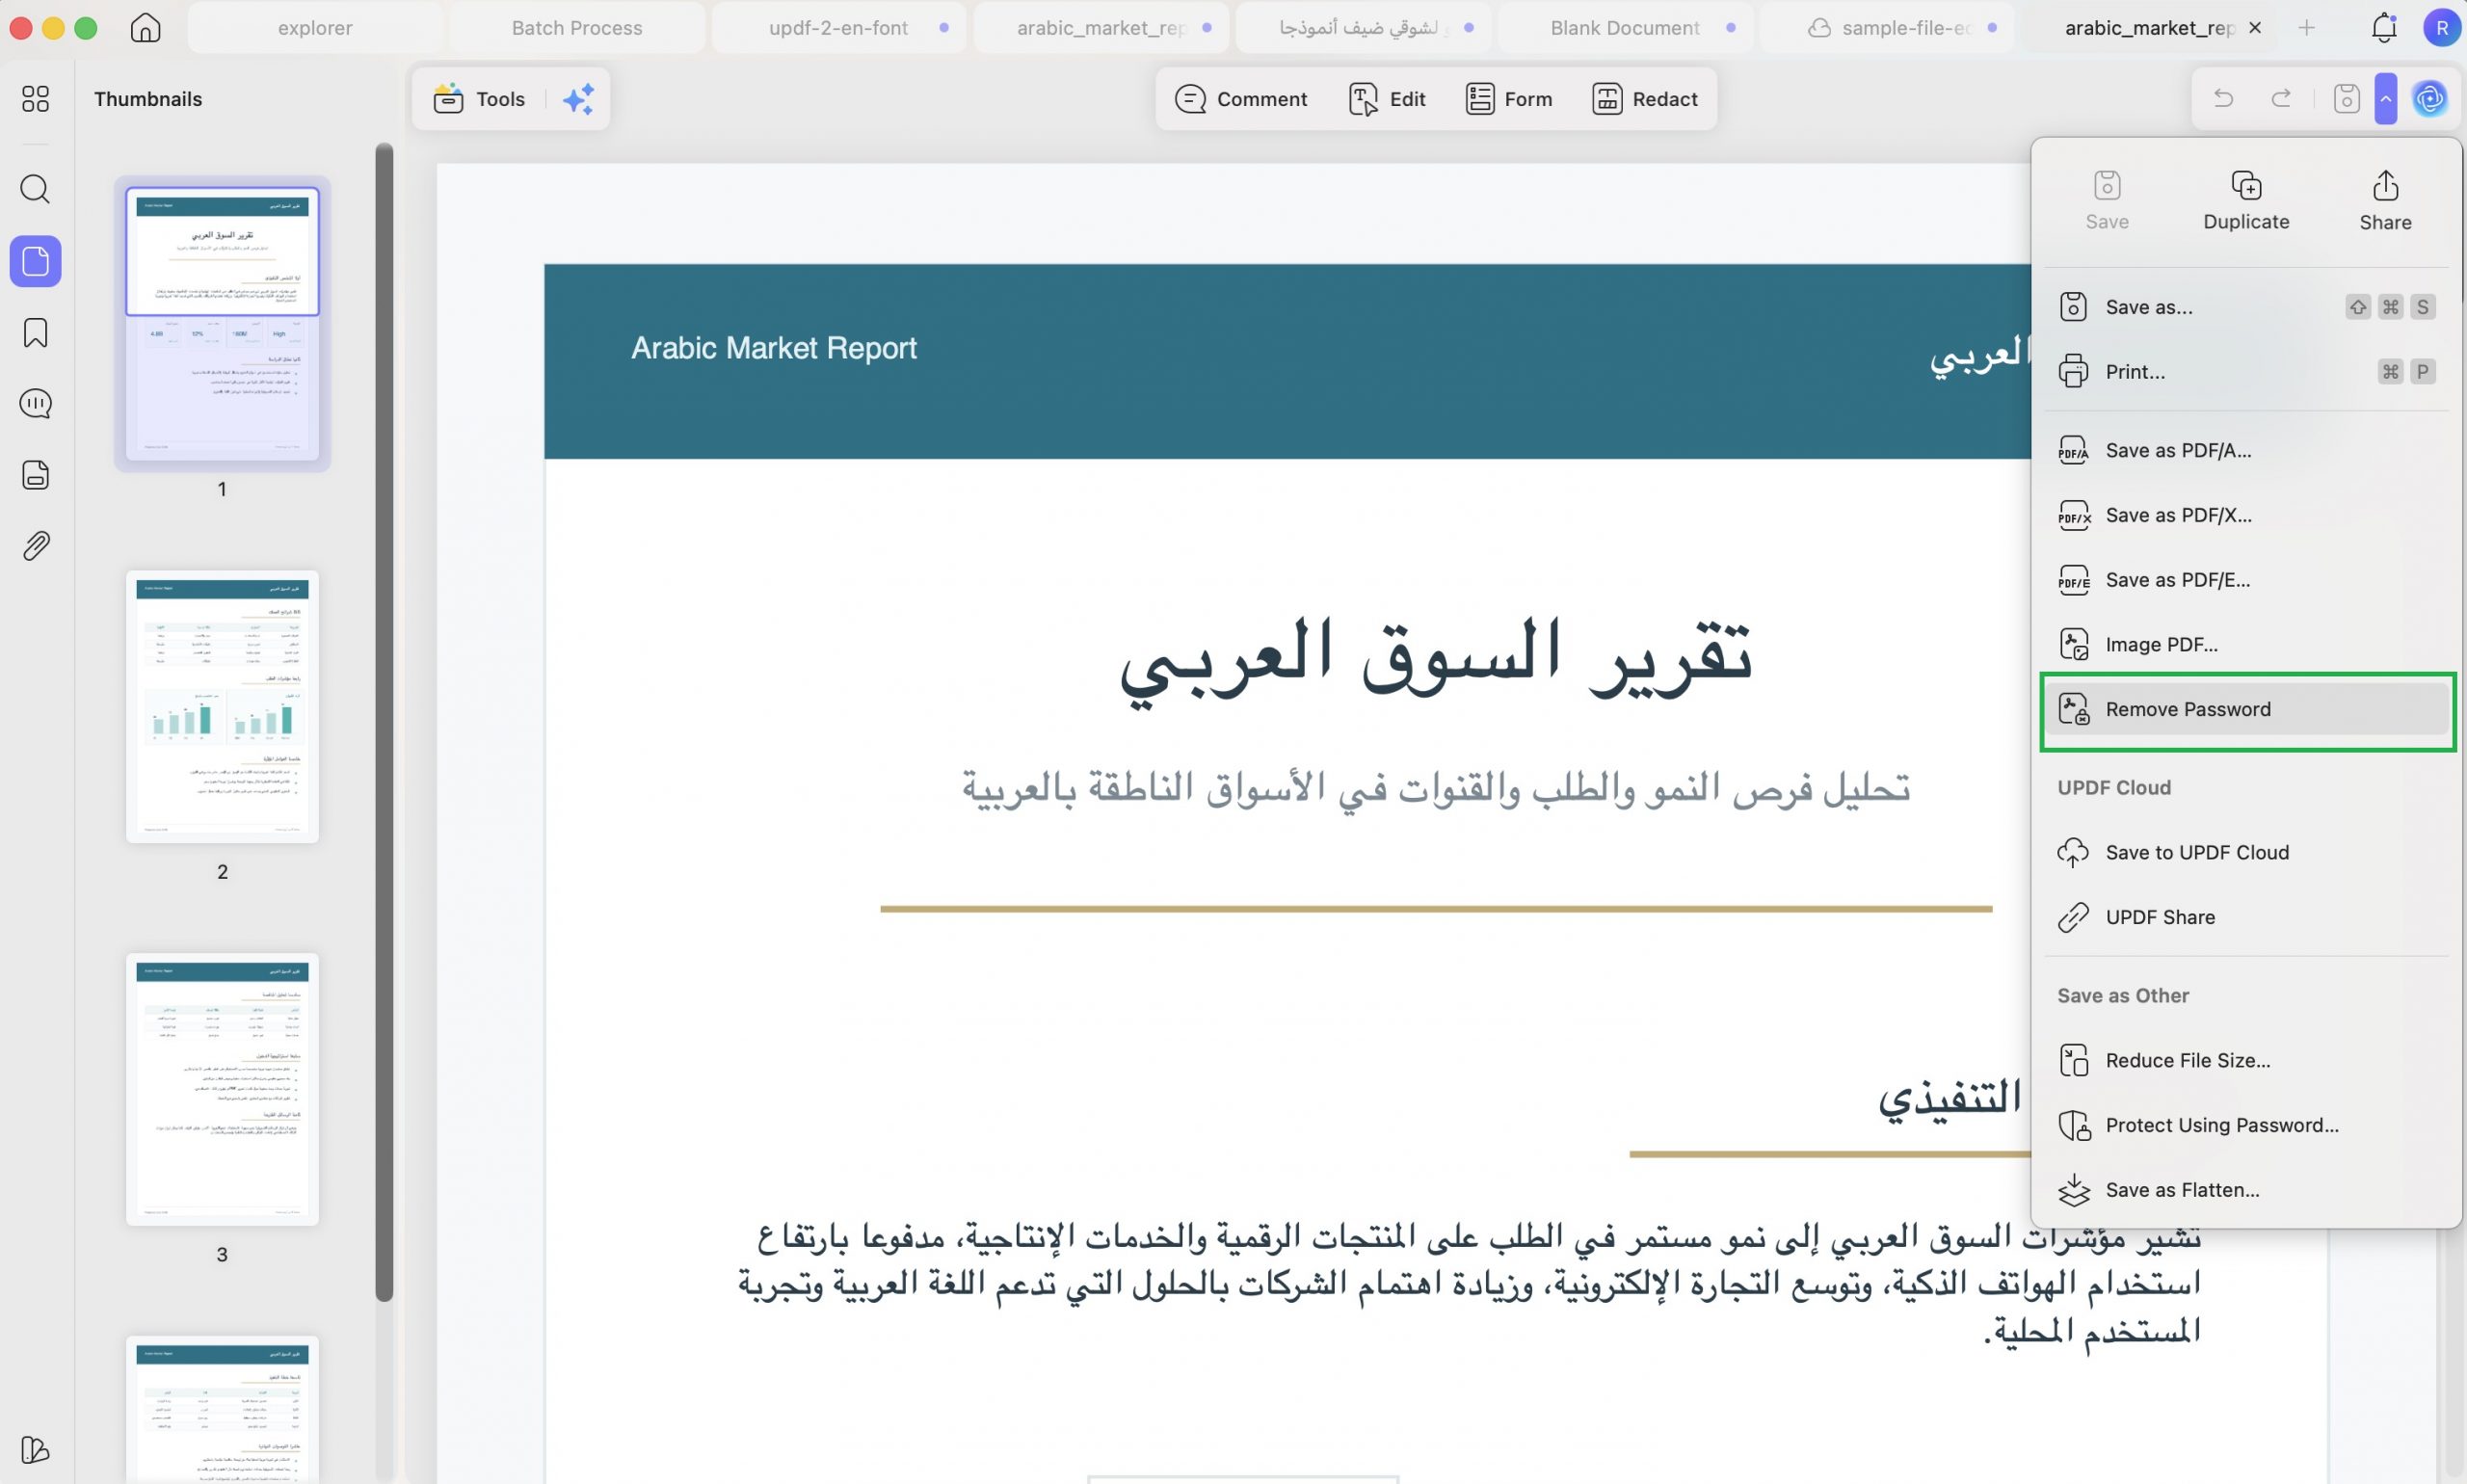Select Save to UPDF Cloud
The image size is (2467, 1484).
(x=2246, y=853)
